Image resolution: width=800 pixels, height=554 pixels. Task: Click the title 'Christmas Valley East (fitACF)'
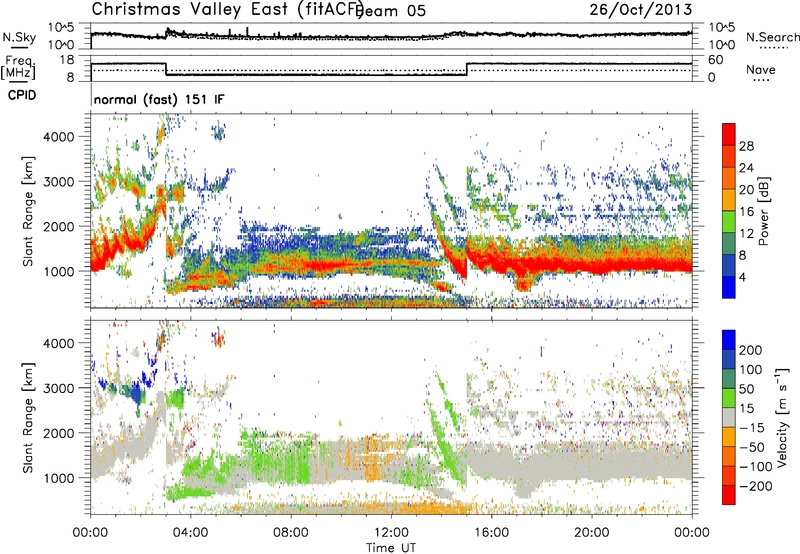227,9
